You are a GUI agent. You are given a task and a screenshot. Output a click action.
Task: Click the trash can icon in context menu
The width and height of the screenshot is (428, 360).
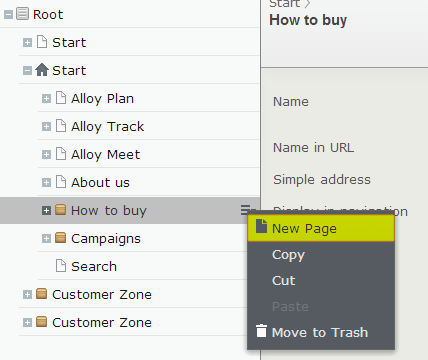coord(261,331)
